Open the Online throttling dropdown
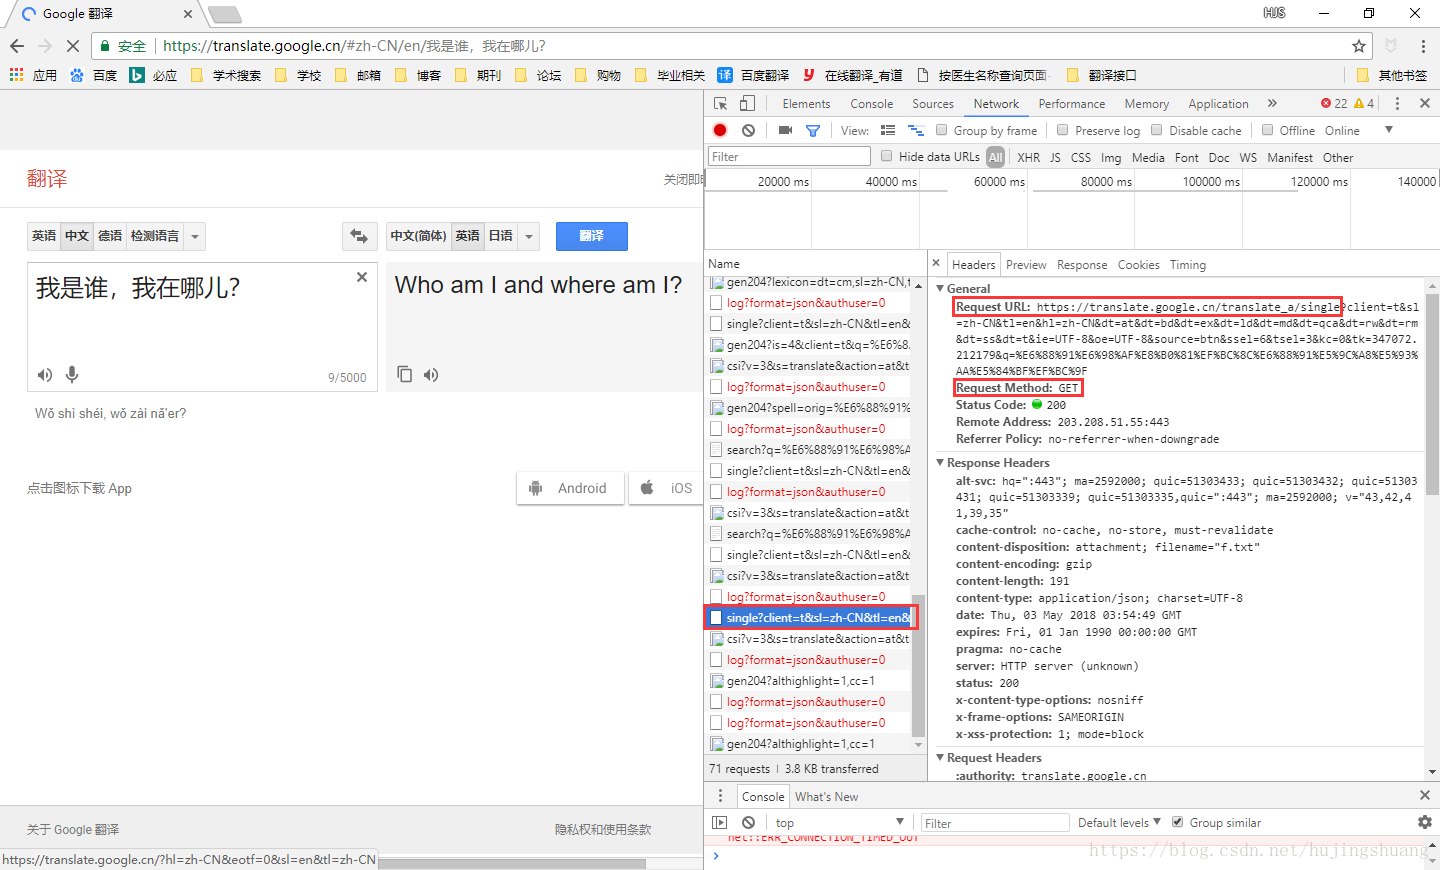This screenshot has width=1440, height=870. coord(1357,130)
